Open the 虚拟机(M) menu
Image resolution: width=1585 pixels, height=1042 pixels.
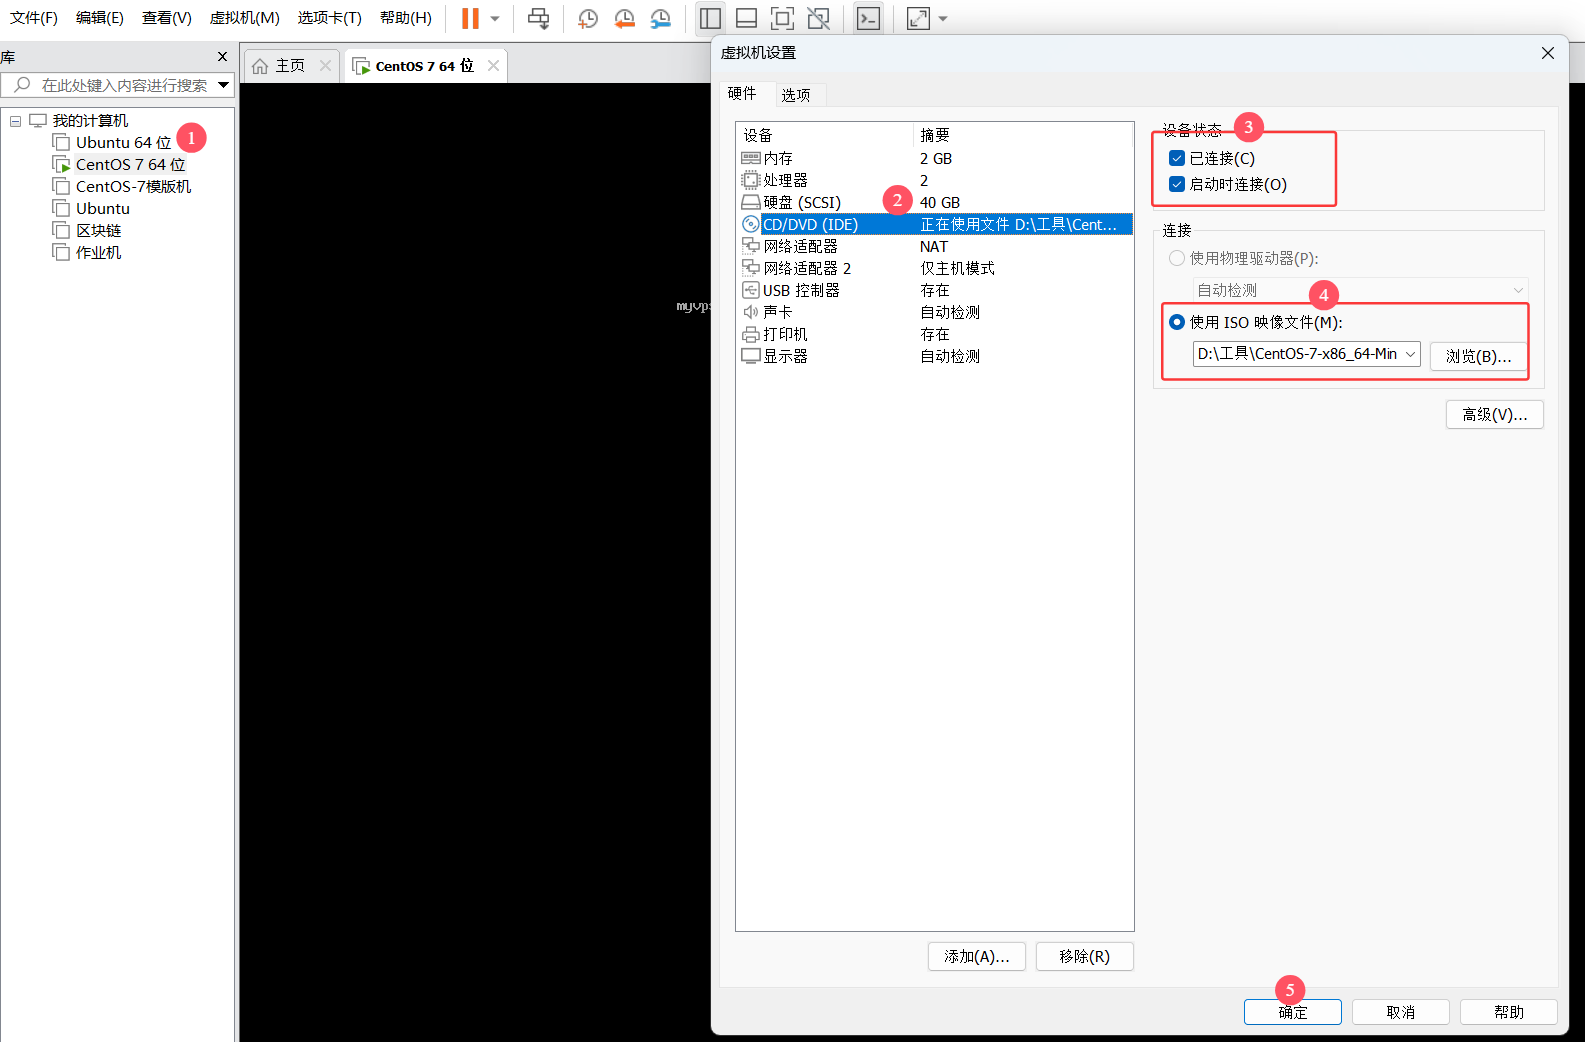245,18
